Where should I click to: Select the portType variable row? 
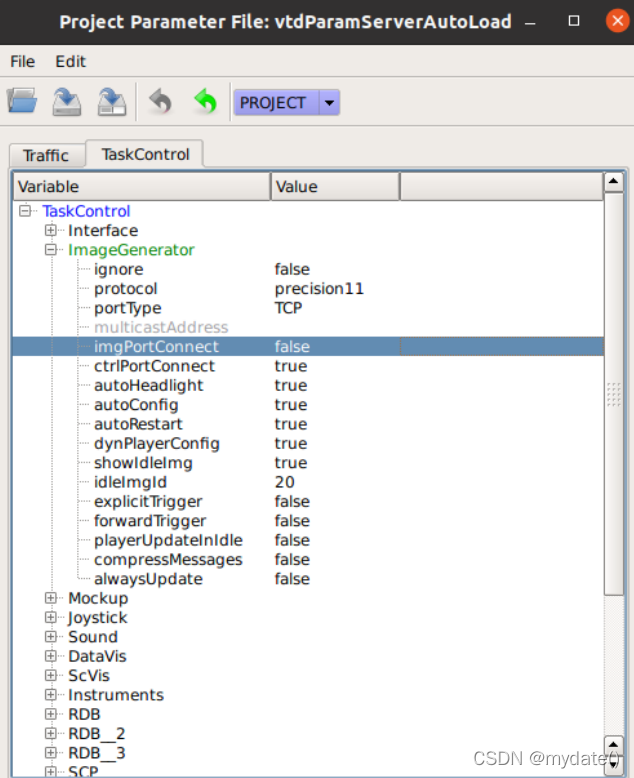[x=127, y=308]
